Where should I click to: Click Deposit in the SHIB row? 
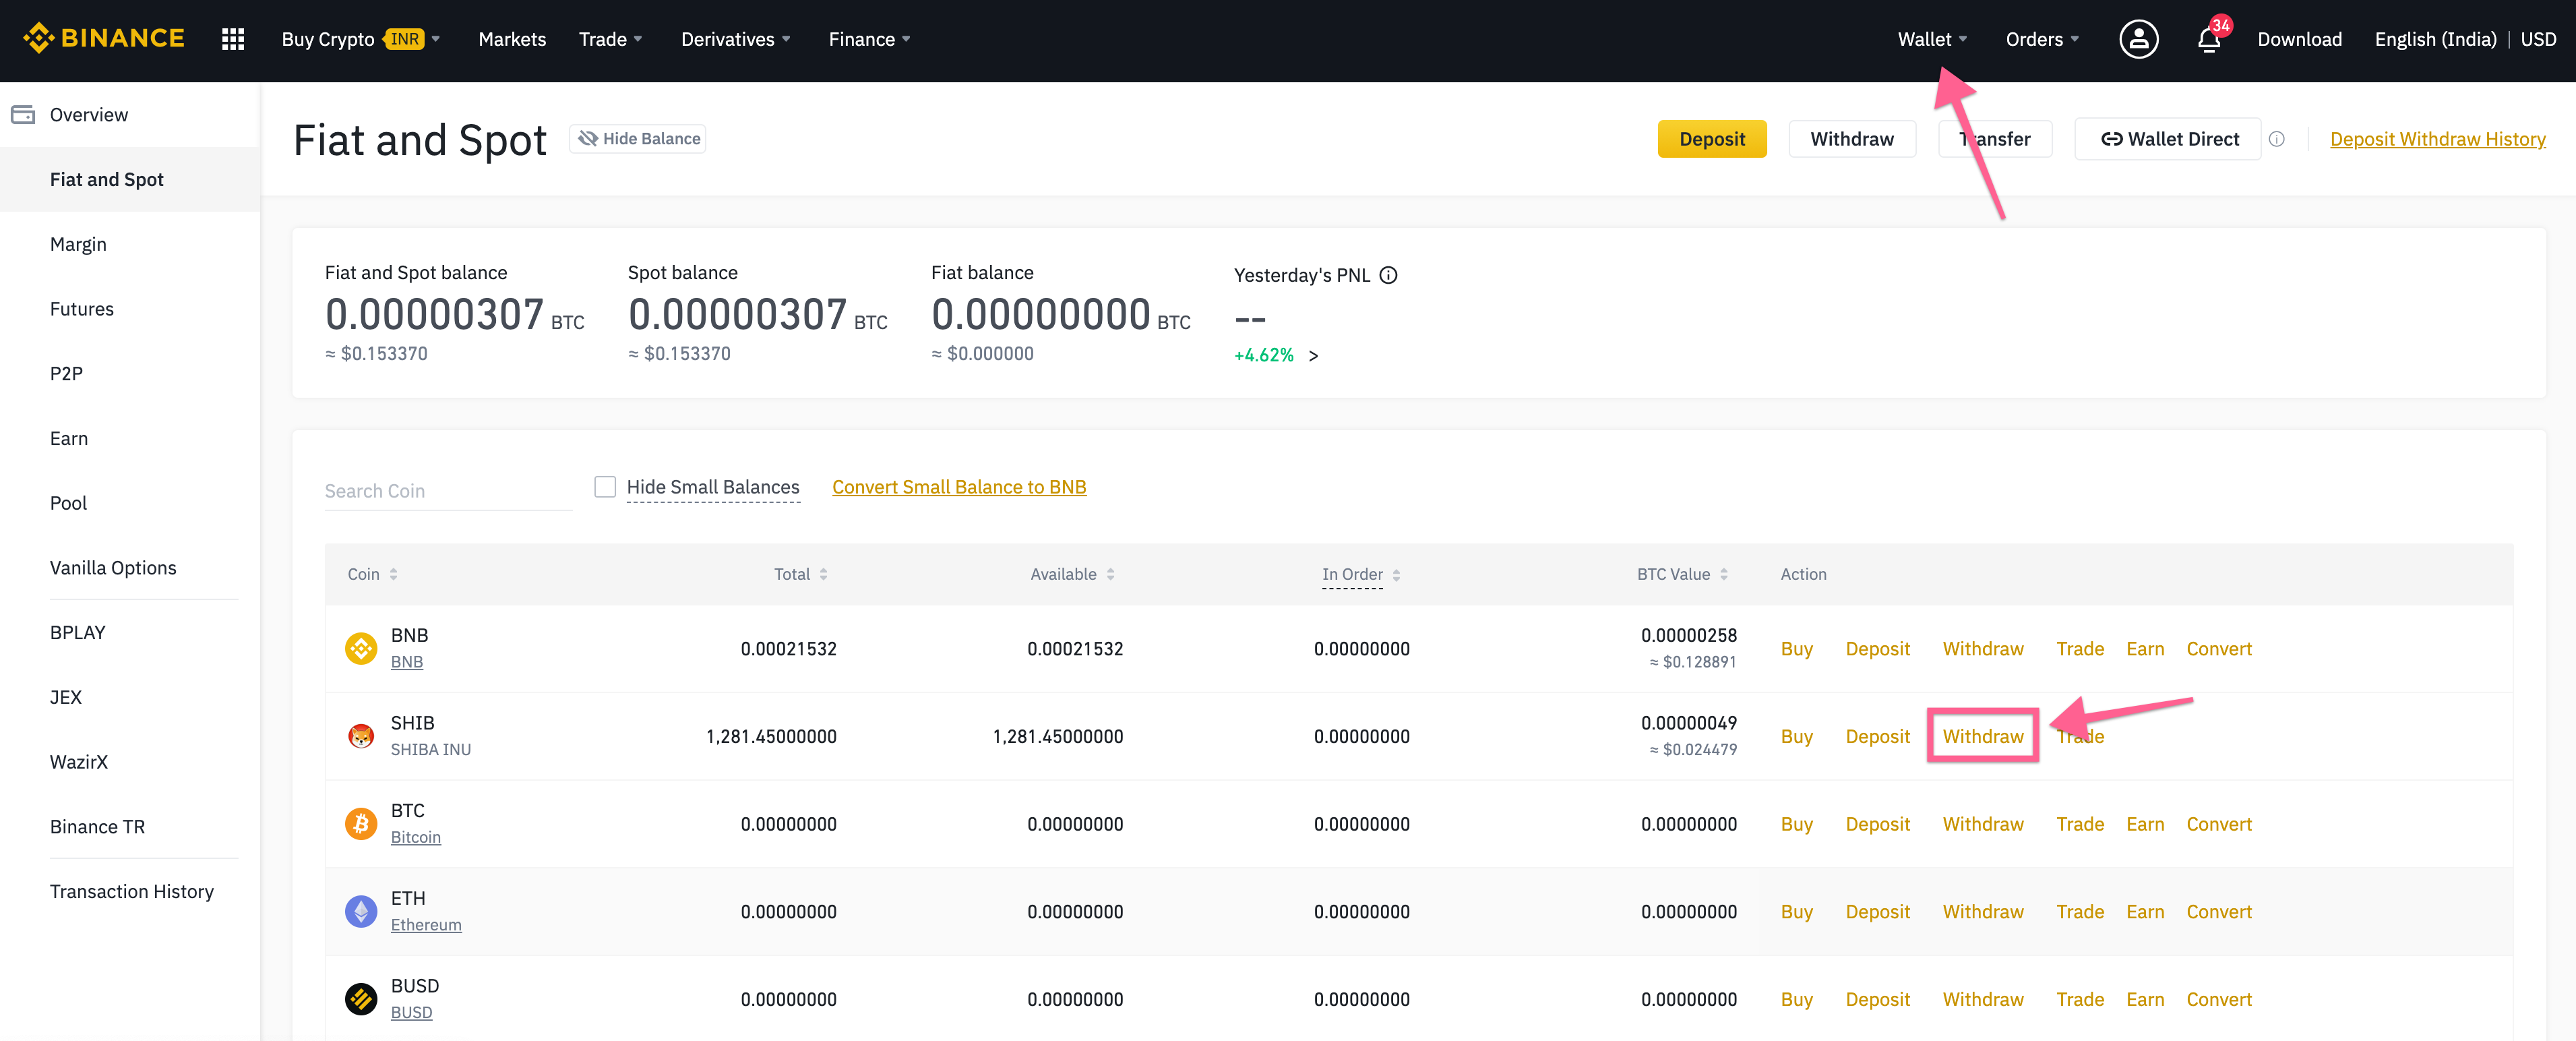click(1877, 736)
